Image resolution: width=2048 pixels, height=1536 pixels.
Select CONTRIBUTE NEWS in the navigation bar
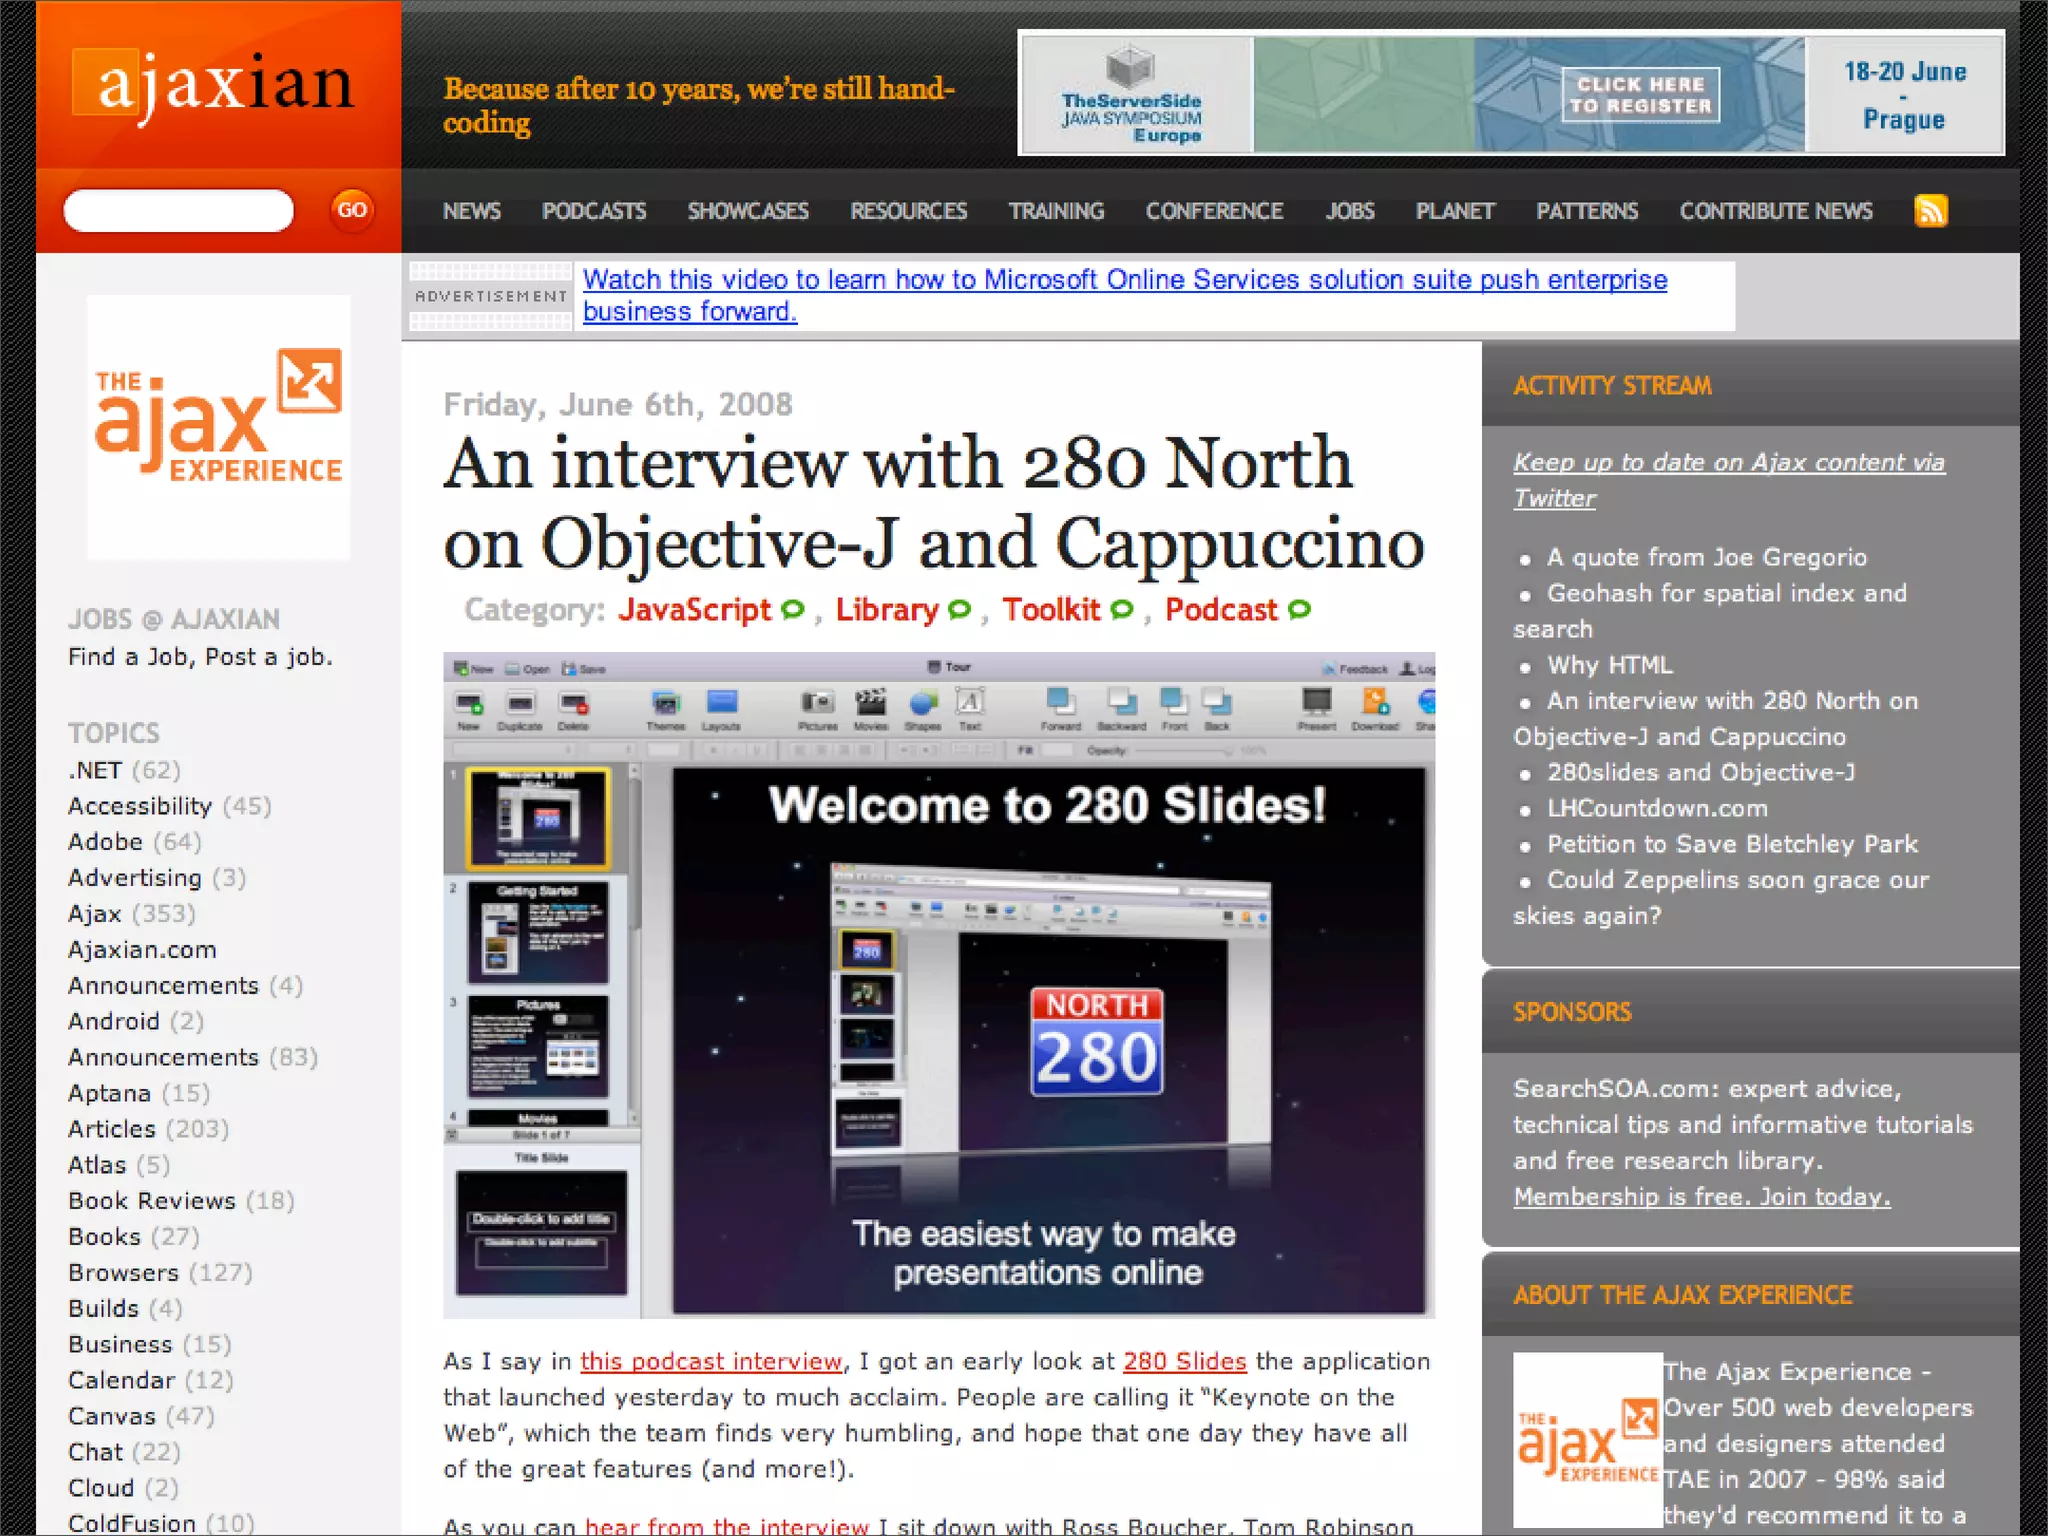(1775, 211)
